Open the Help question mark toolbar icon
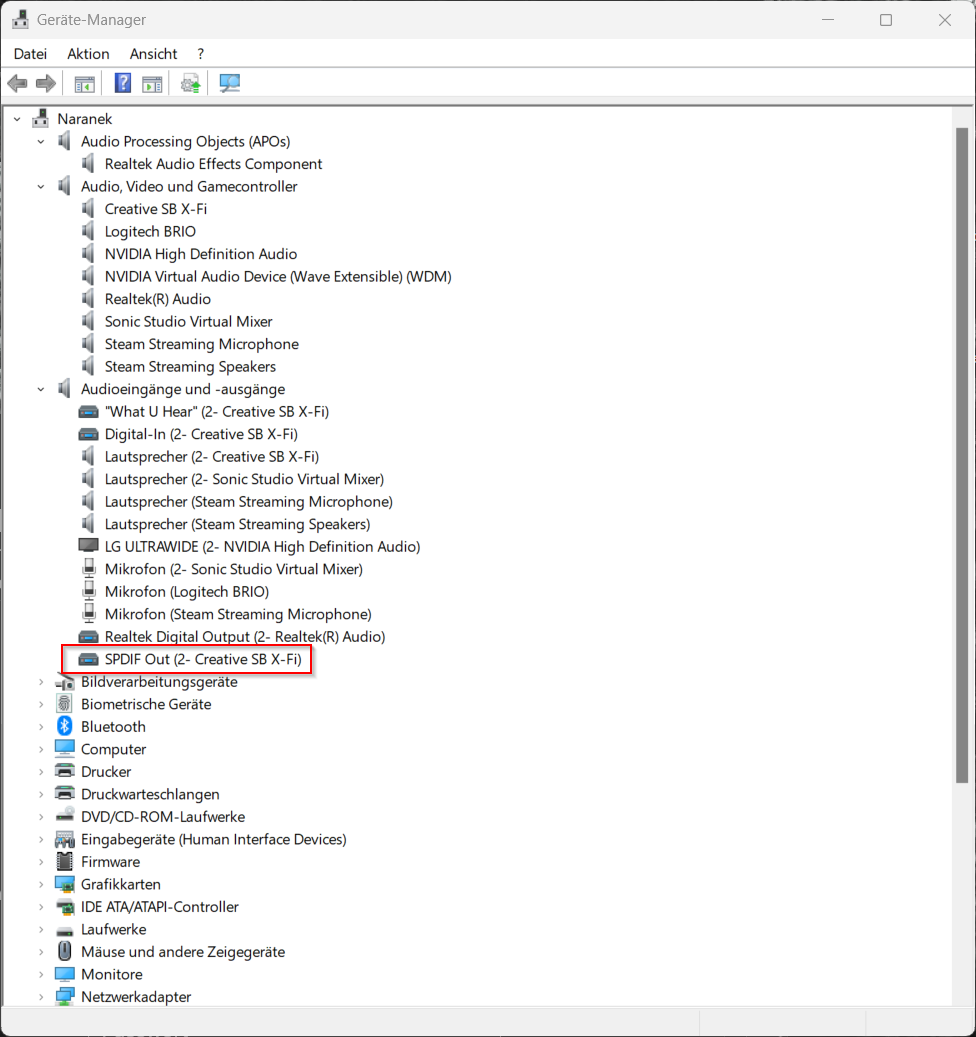The width and height of the screenshot is (976, 1037). click(x=123, y=83)
